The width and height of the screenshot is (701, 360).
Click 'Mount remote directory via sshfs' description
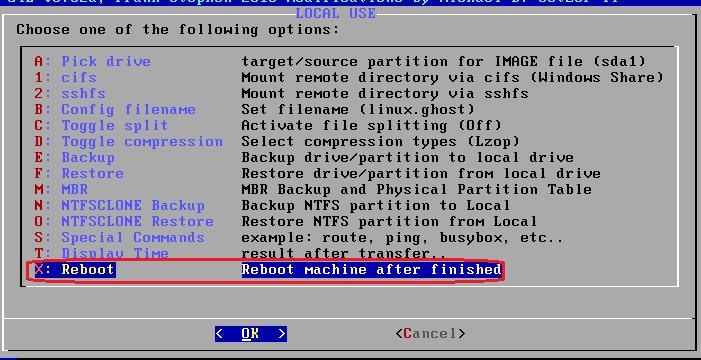point(385,93)
